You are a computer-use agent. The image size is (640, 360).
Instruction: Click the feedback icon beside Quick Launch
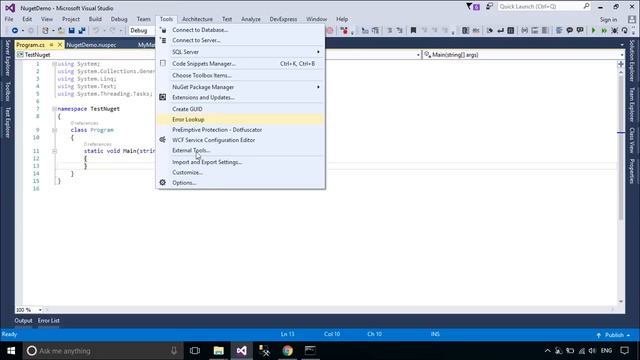click(489, 7)
